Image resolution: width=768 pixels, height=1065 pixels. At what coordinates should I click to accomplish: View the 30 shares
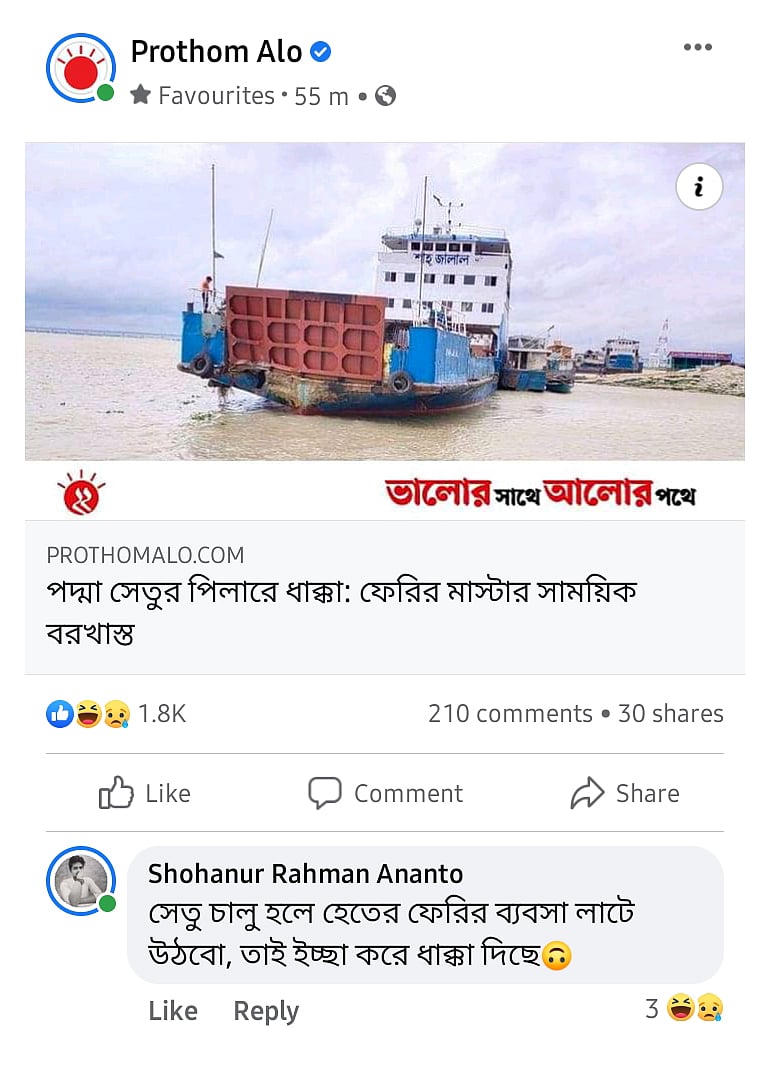[x=671, y=714]
